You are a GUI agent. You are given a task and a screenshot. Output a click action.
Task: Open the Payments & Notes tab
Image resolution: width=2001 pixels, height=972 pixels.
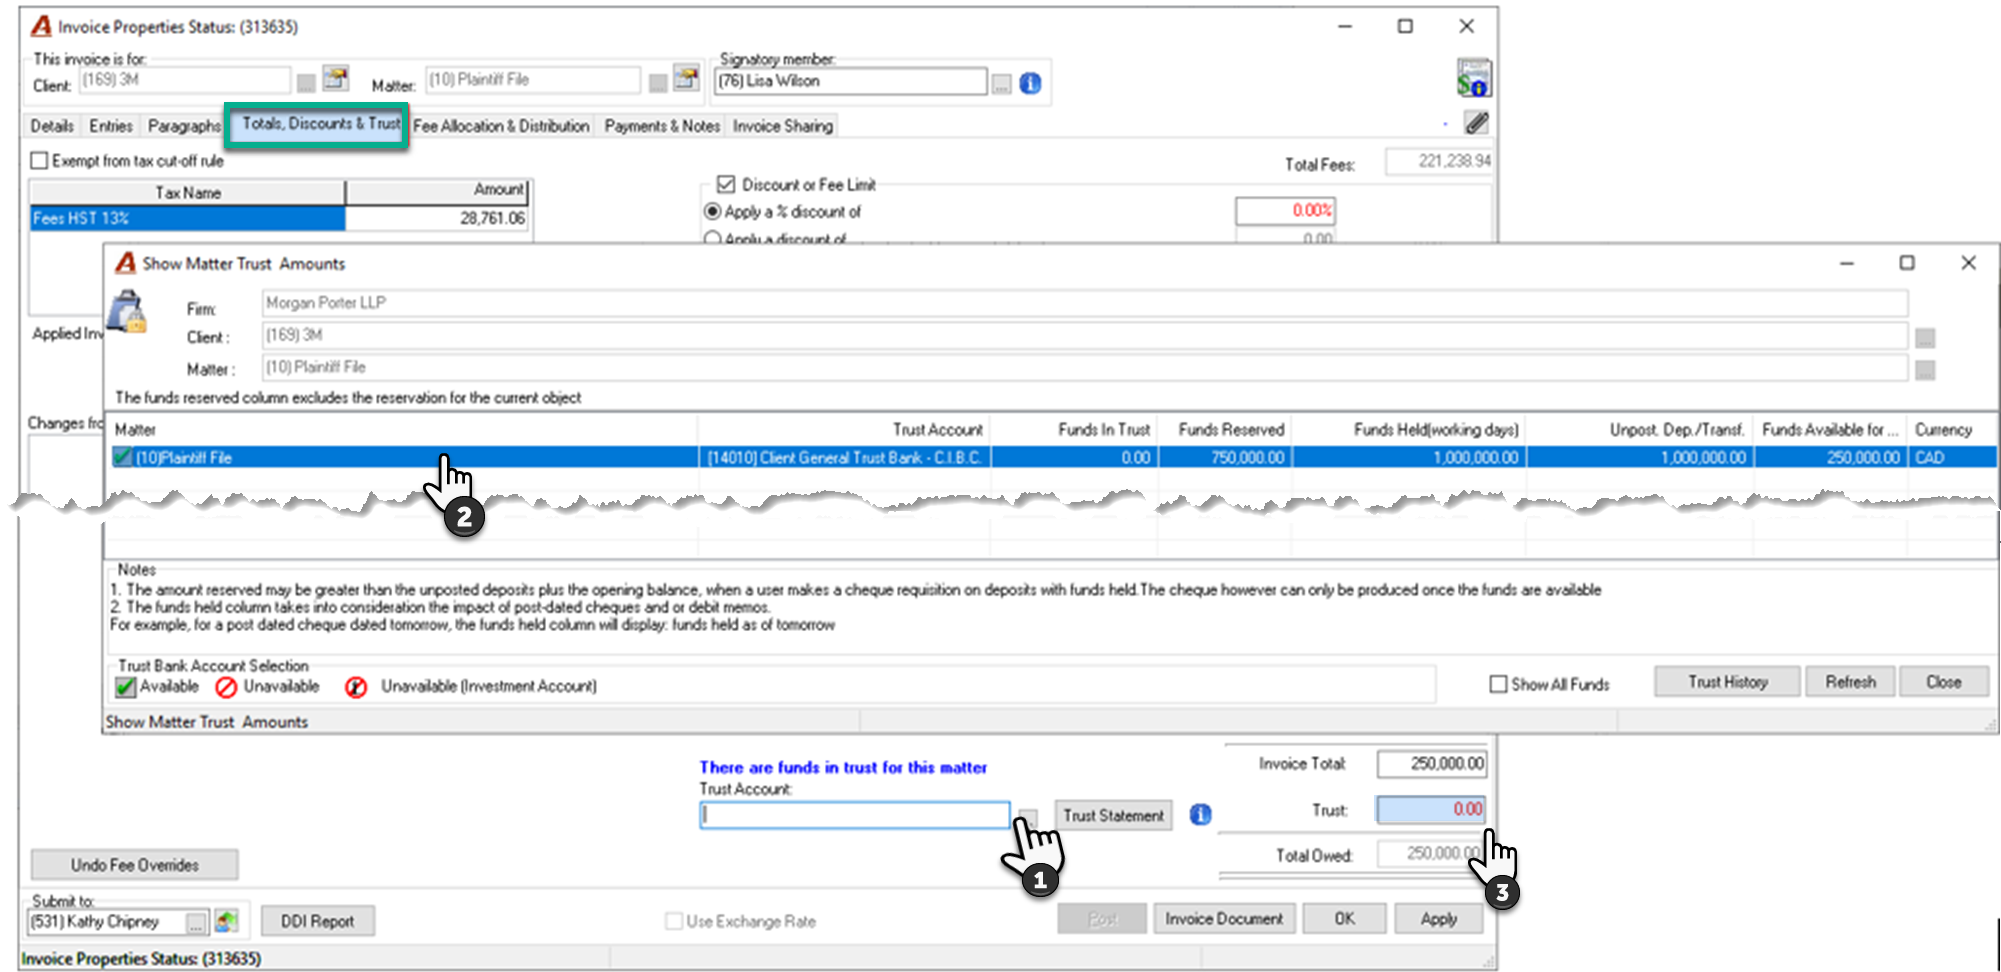662,126
